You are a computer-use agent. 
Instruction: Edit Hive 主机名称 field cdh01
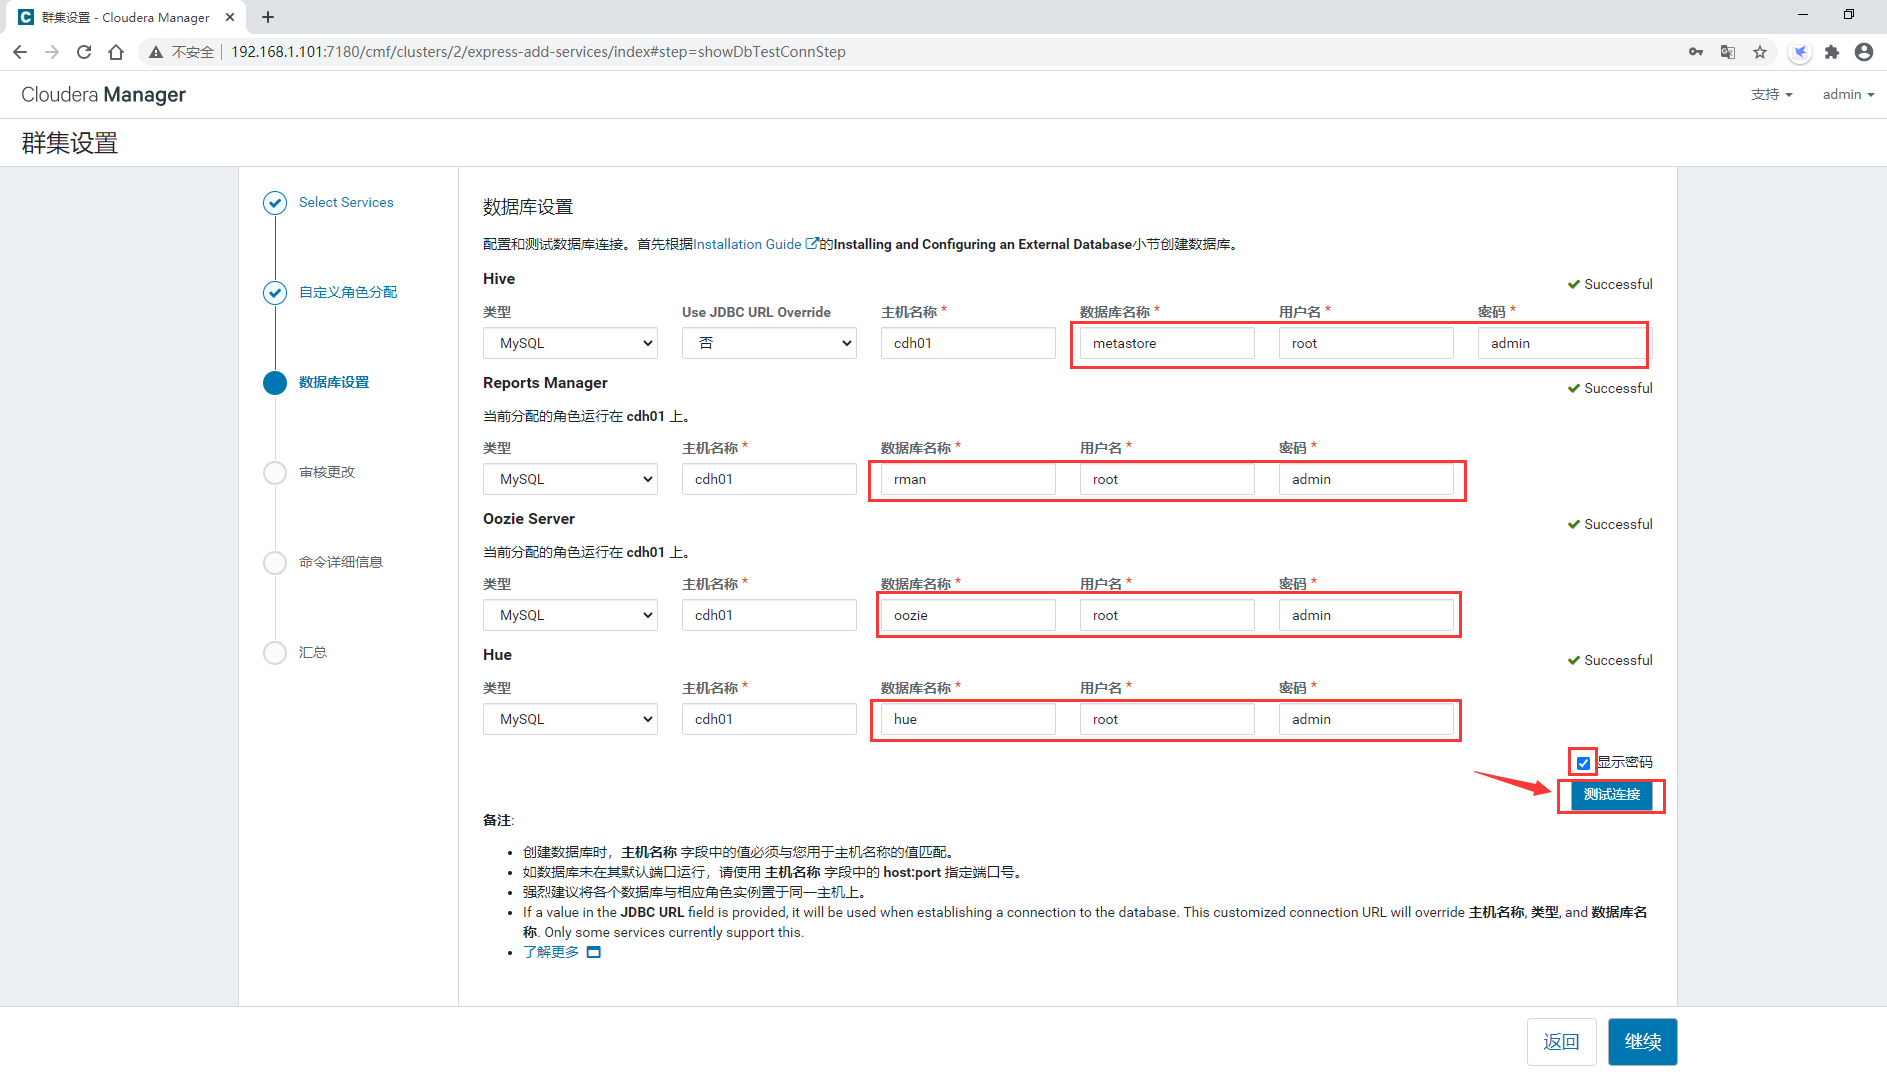click(x=968, y=343)
